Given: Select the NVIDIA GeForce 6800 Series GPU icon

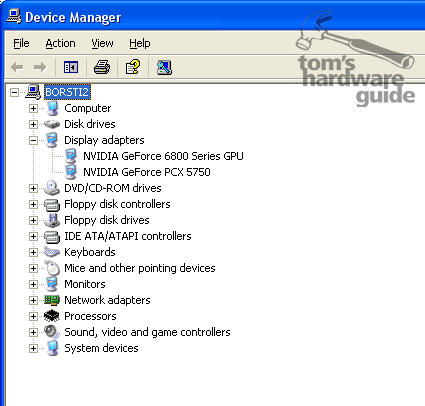Looking at the screenshot, I should 71,156.
